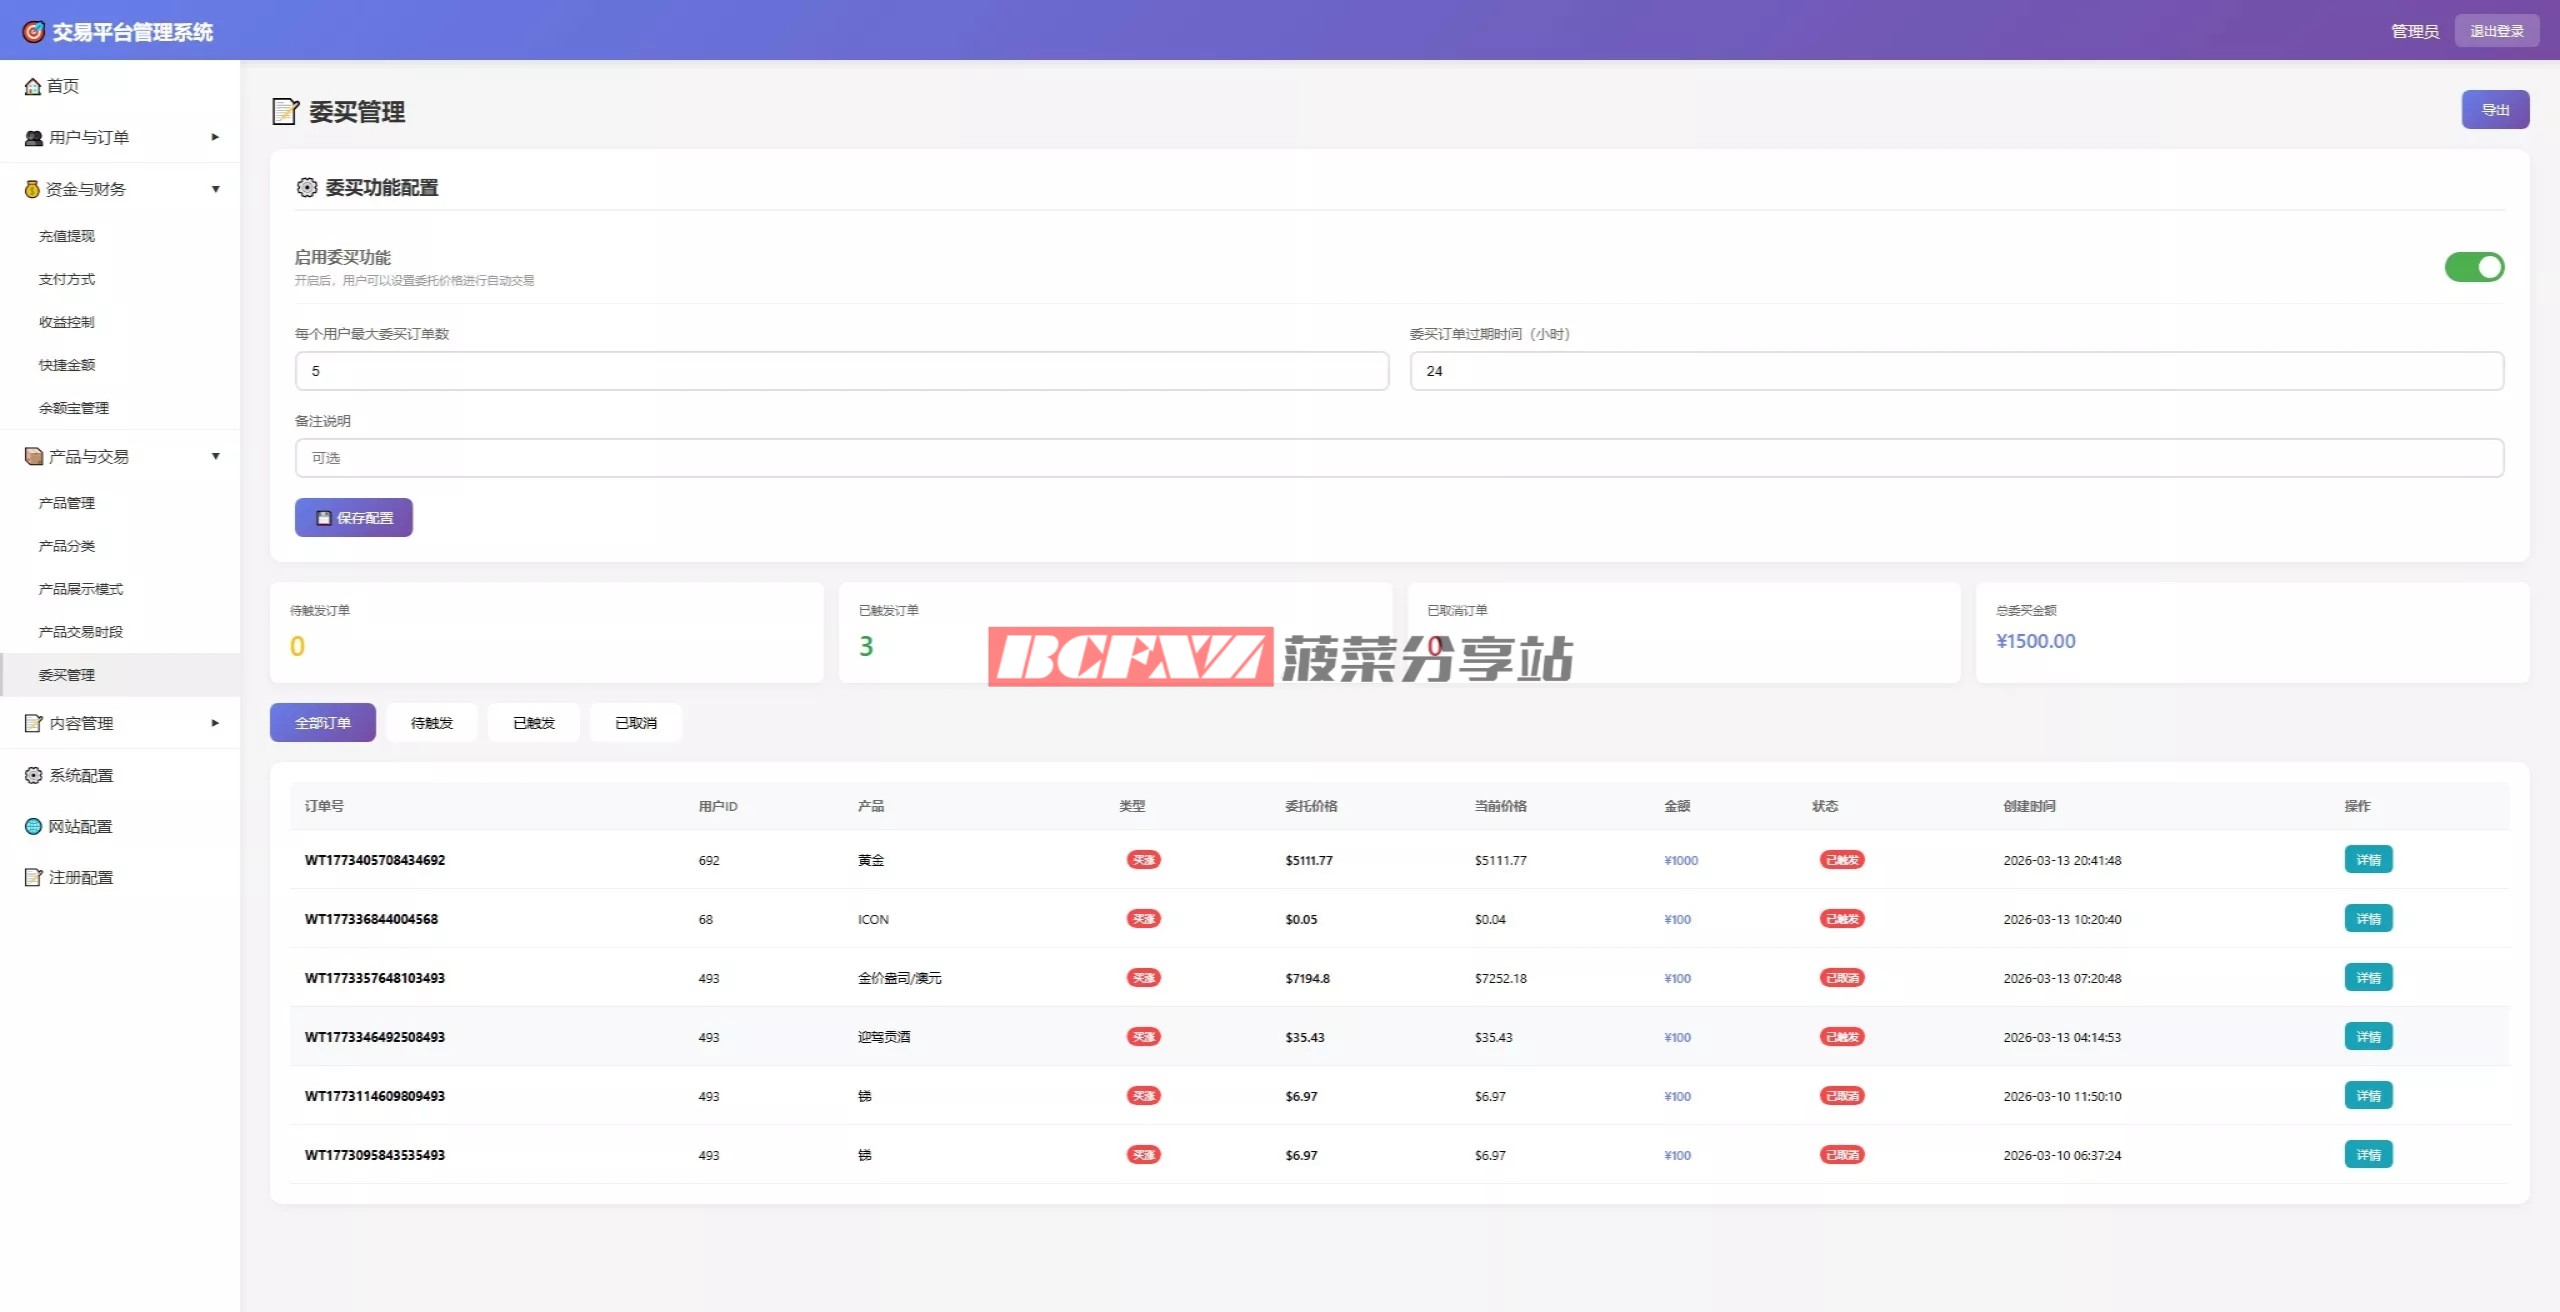Viewport: 2560px width, 1312px height.
Task: Click the money bag Funds and Finance icon
Action: pos(32,189)
